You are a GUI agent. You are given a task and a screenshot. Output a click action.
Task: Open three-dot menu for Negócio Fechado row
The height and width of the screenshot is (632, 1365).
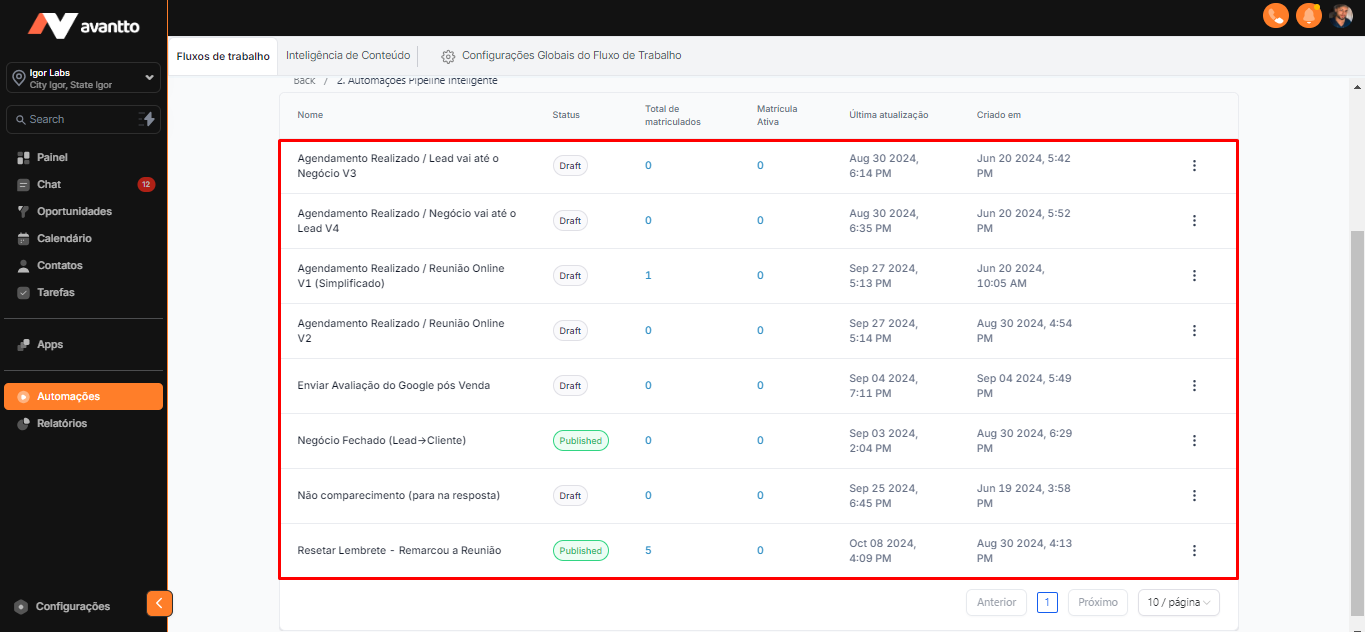[x=1193, y=440]
